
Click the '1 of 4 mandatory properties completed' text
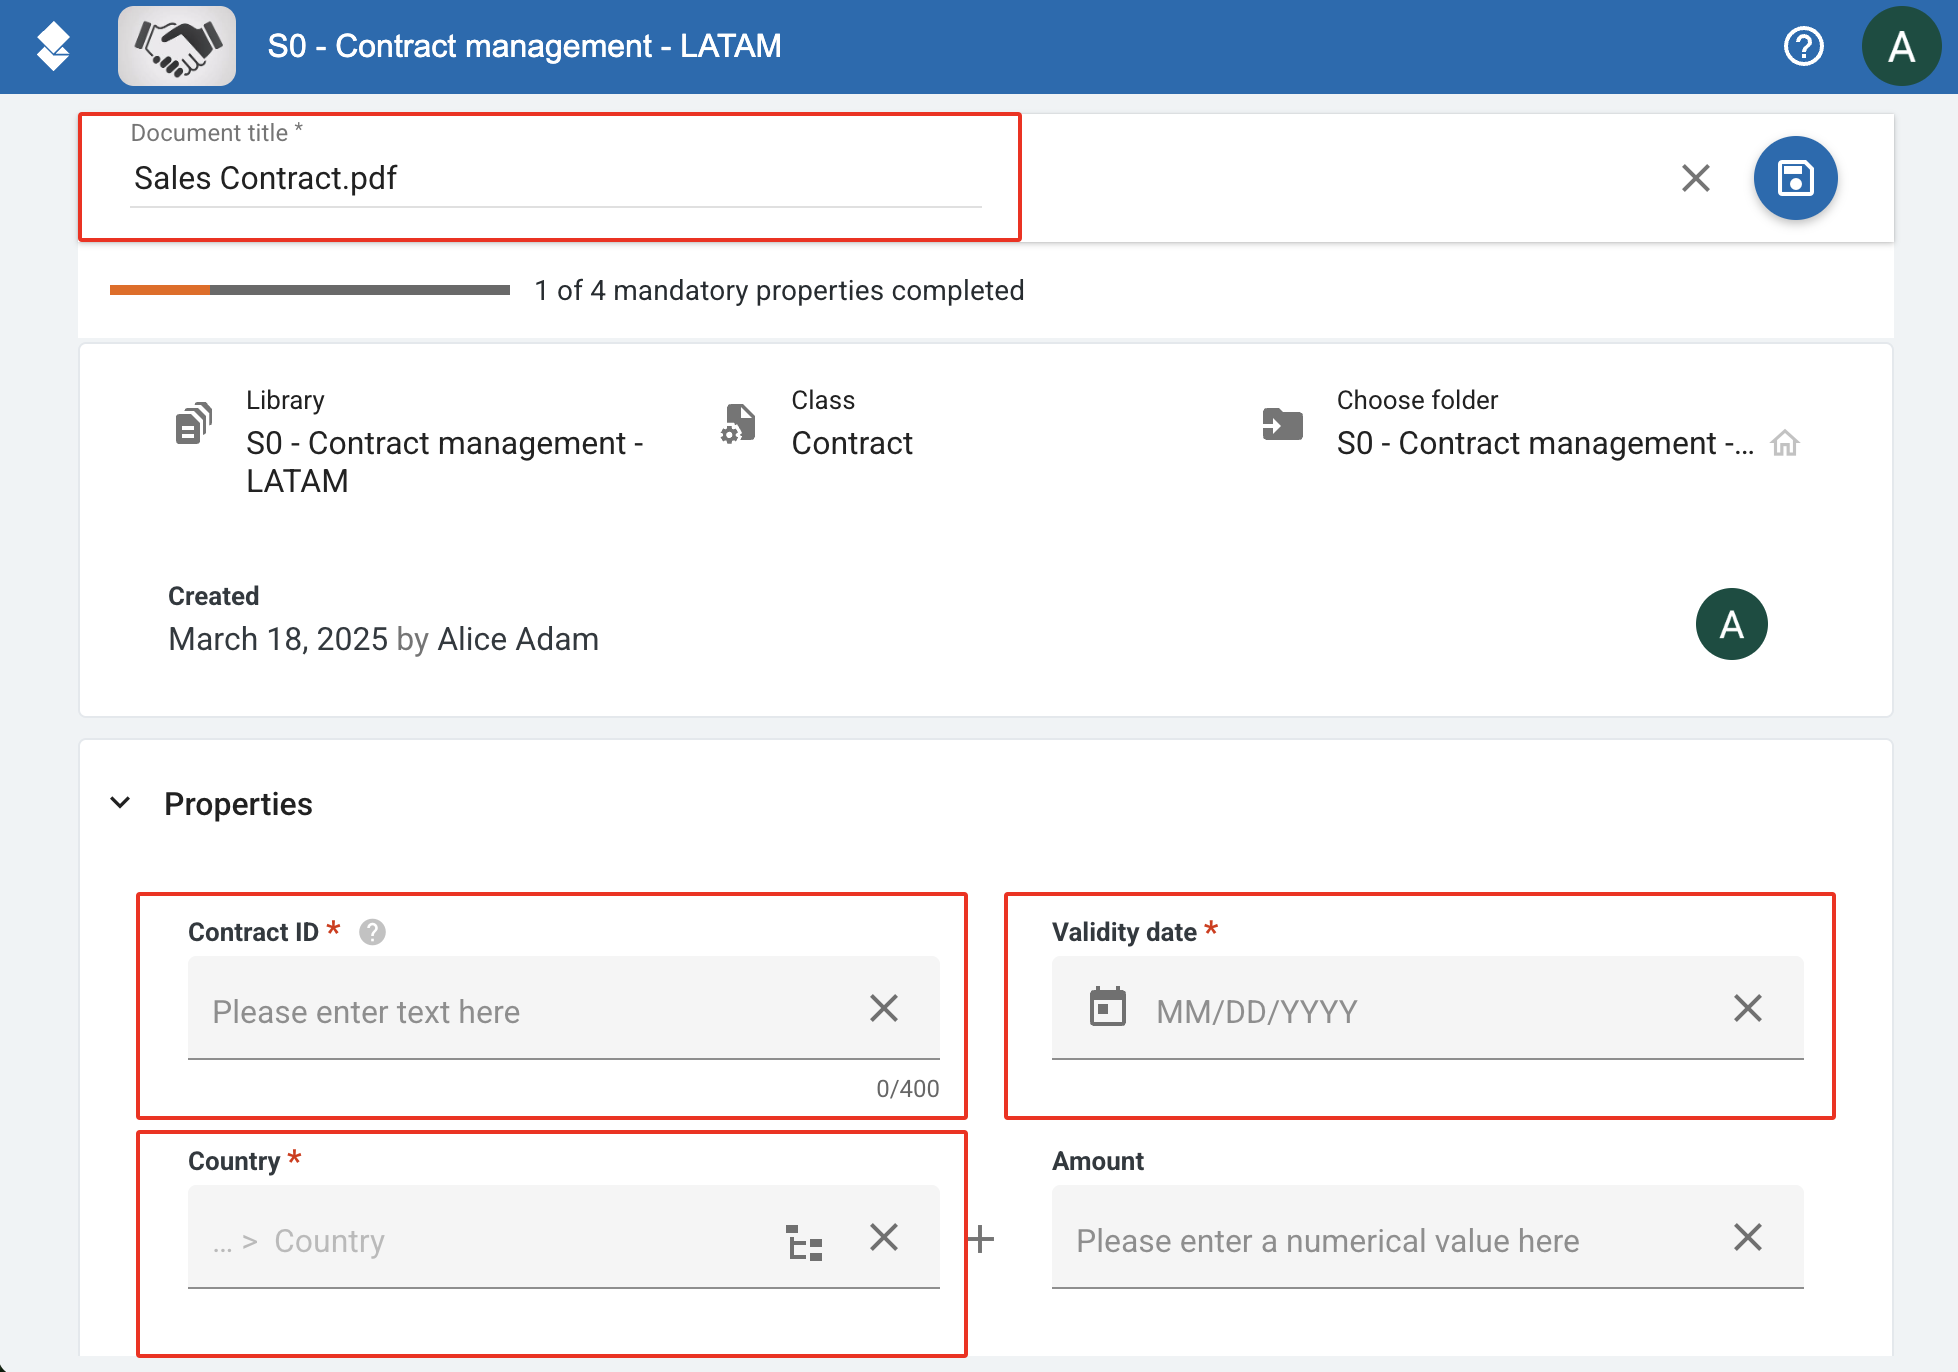pos(779,290)
